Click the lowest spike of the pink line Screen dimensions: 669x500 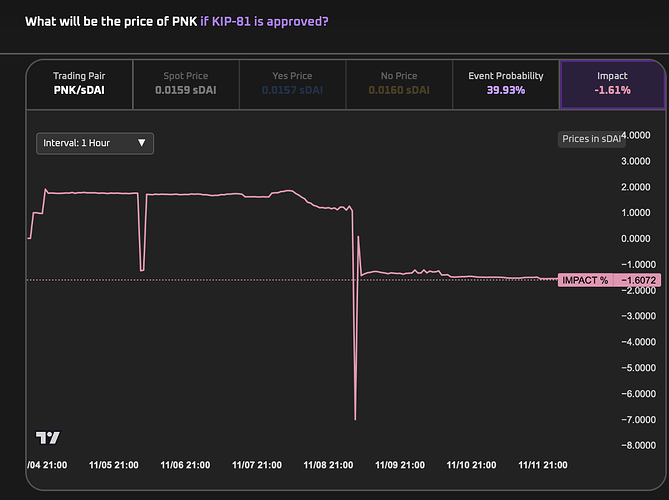355,418
